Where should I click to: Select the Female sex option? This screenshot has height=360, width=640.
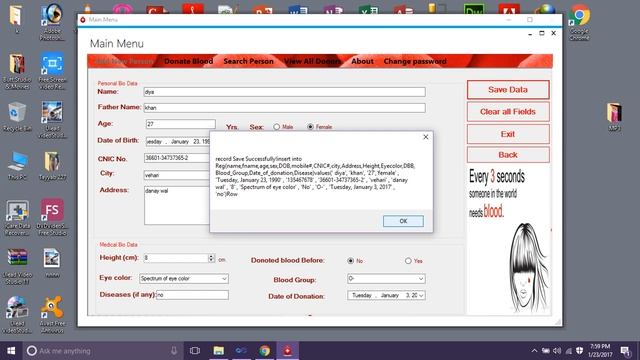click(x=310, y=127)
